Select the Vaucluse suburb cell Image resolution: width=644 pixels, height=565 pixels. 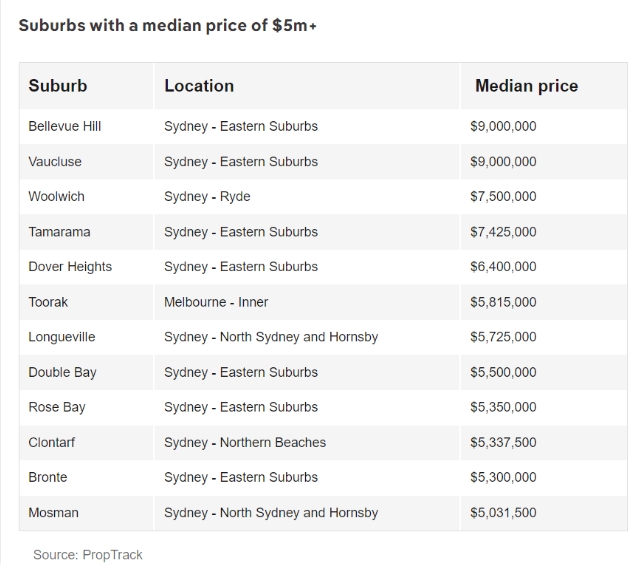[x=86, y=162]
